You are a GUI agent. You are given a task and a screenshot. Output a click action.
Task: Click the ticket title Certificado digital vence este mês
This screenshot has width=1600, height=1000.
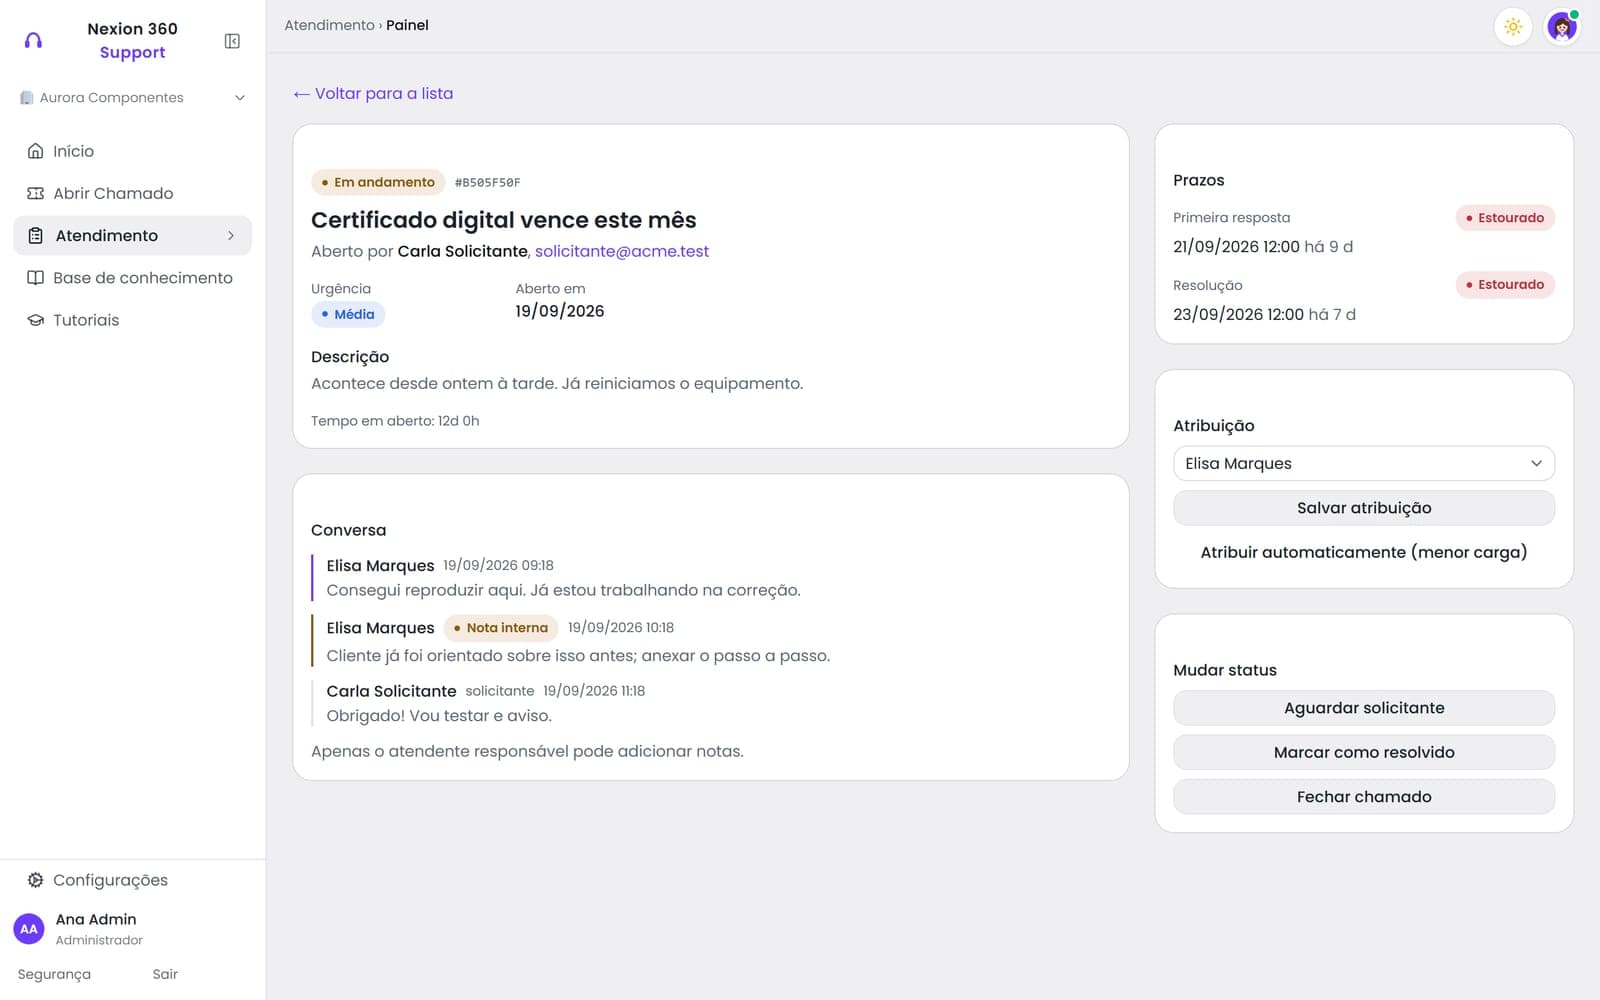[504, 220]
